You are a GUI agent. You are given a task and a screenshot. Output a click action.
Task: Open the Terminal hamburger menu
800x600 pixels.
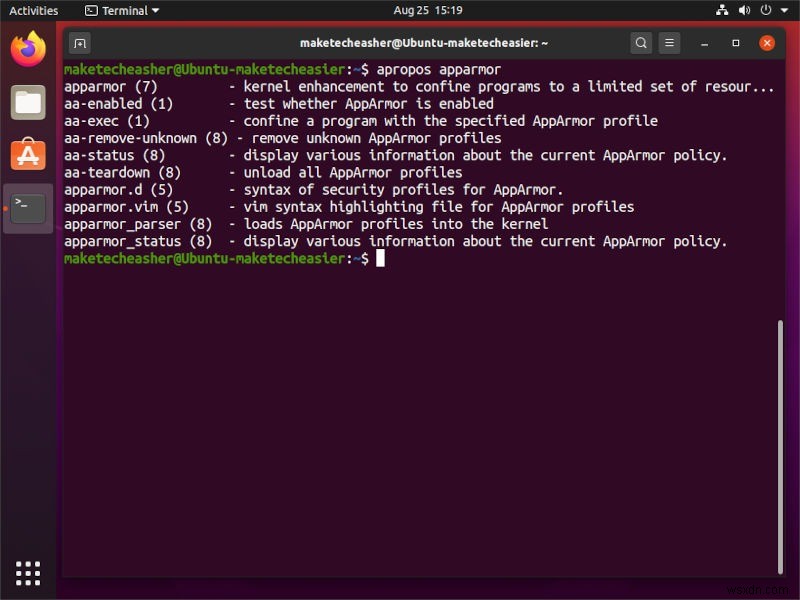click(669, 43)
